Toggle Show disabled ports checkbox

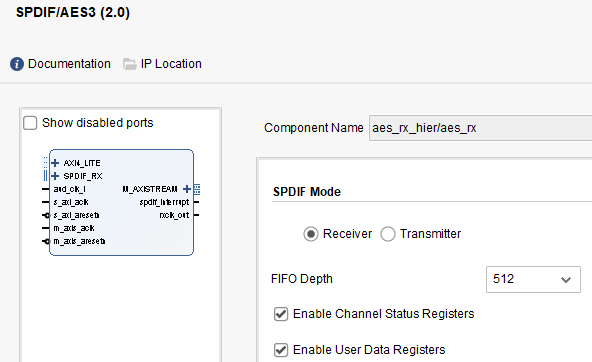pyautogui.click(x=30, y=123)
